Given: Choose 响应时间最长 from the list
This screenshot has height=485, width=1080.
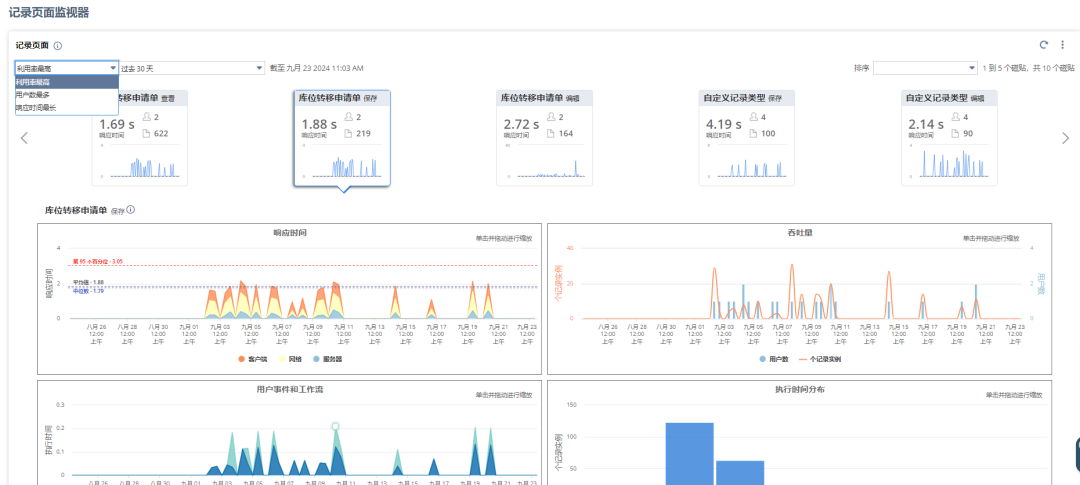Looking at the screenshot, I should (66, 107).
